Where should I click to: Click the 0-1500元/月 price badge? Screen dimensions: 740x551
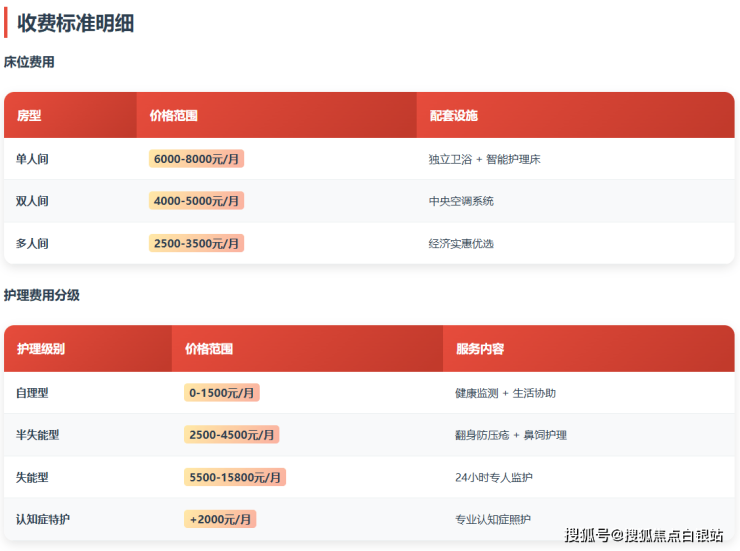point(221,393)
